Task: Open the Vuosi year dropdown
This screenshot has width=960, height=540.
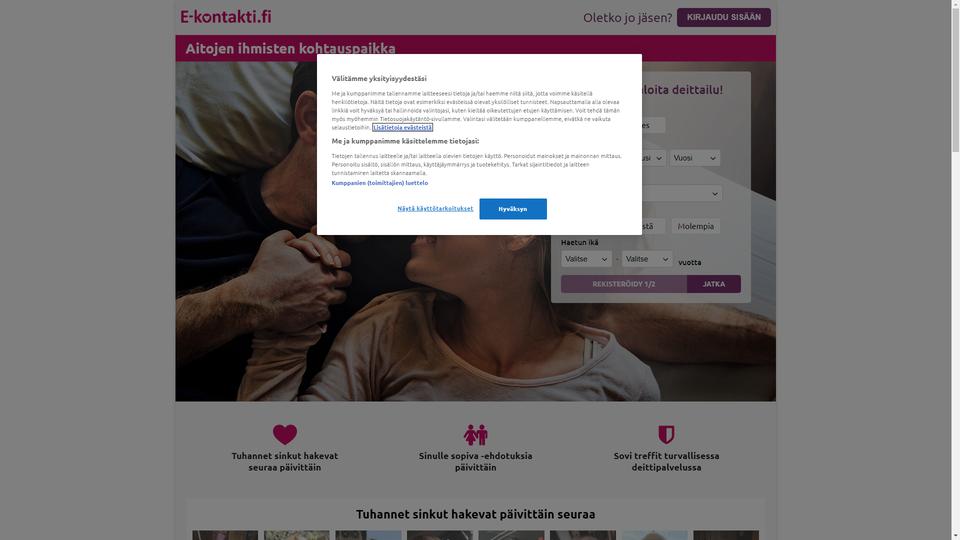Action: [694, 158]
